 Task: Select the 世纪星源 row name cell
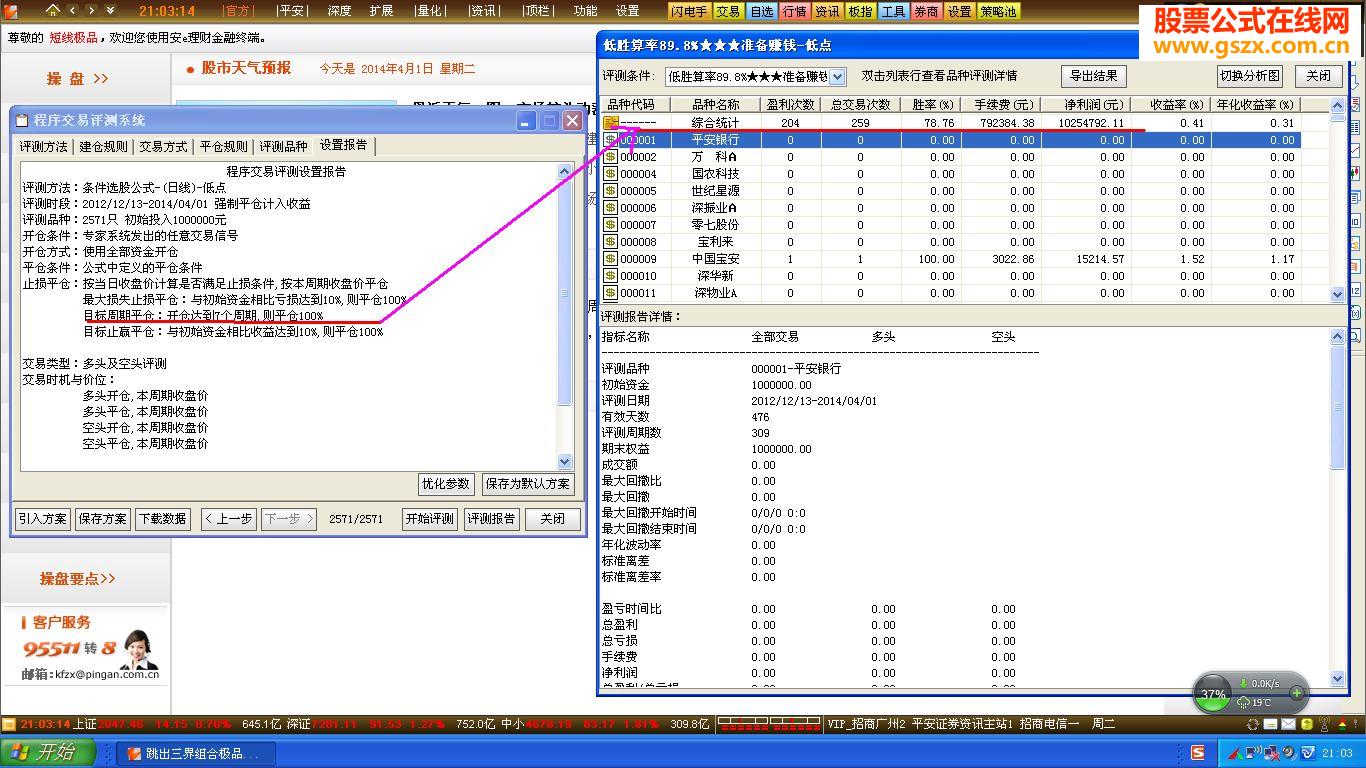[716, 191]
